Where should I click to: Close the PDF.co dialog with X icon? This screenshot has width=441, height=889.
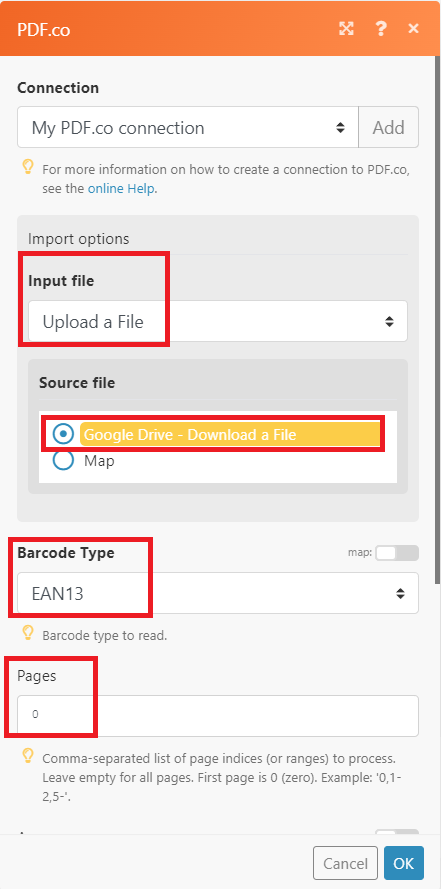click(414, 28)
